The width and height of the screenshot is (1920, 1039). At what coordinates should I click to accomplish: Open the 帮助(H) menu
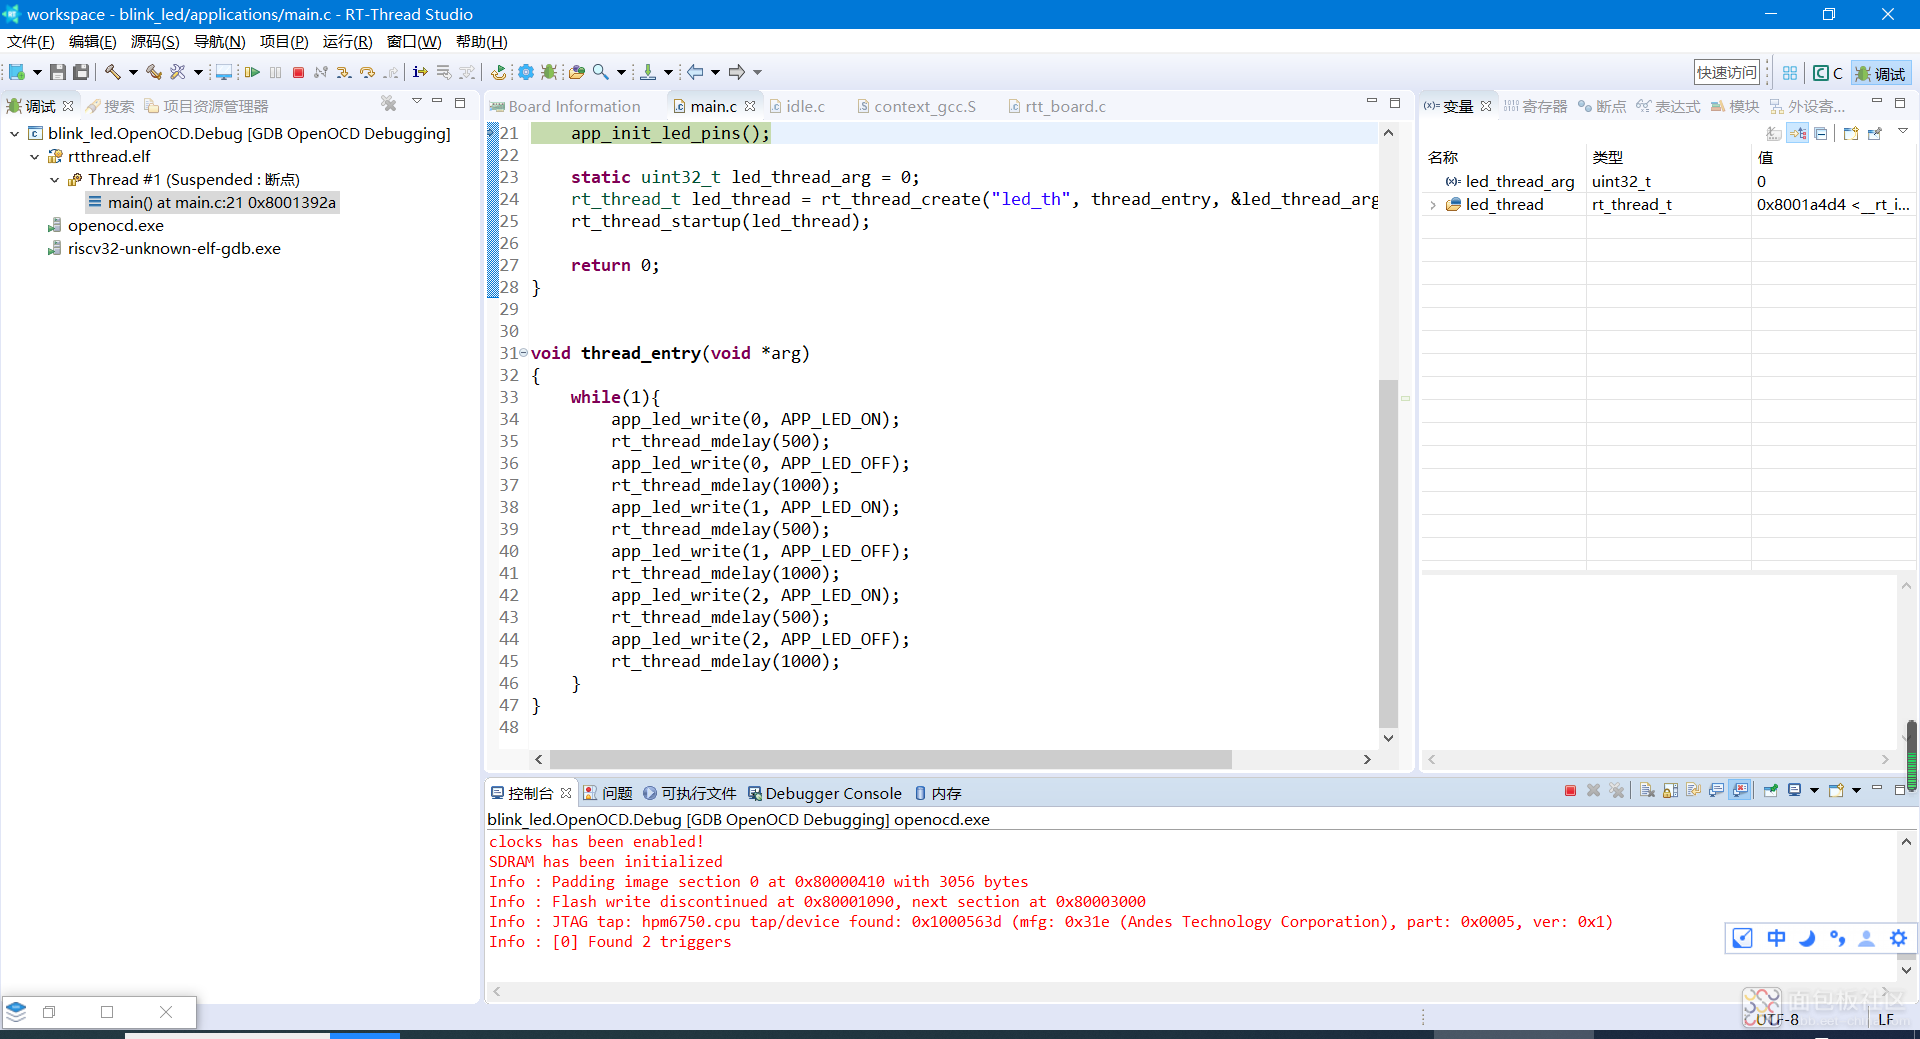tap(481, 41)
